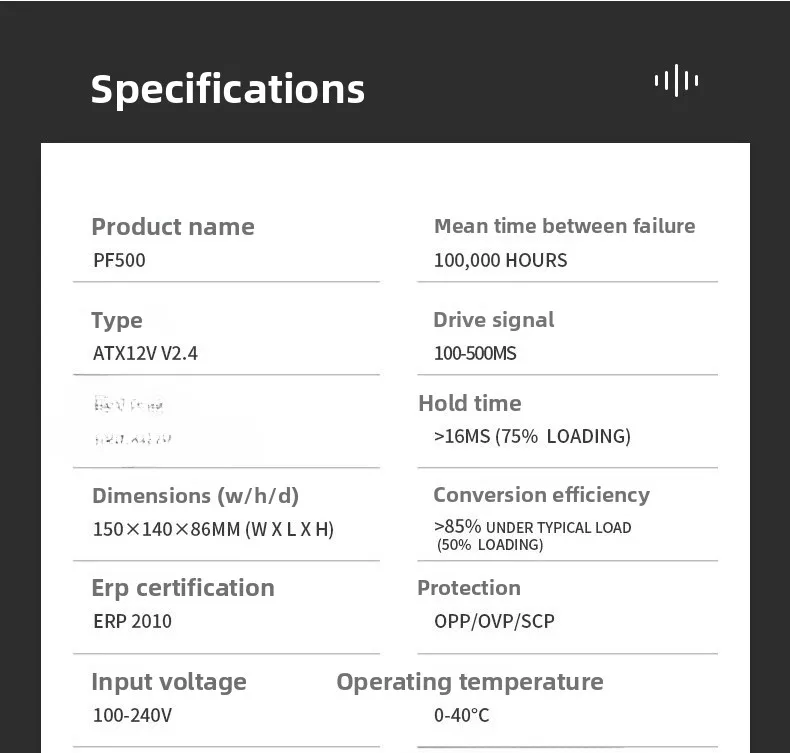790x753 pixels.
Task: Select the 100,000 HOURS value
Action: click(x=500, y=261)
